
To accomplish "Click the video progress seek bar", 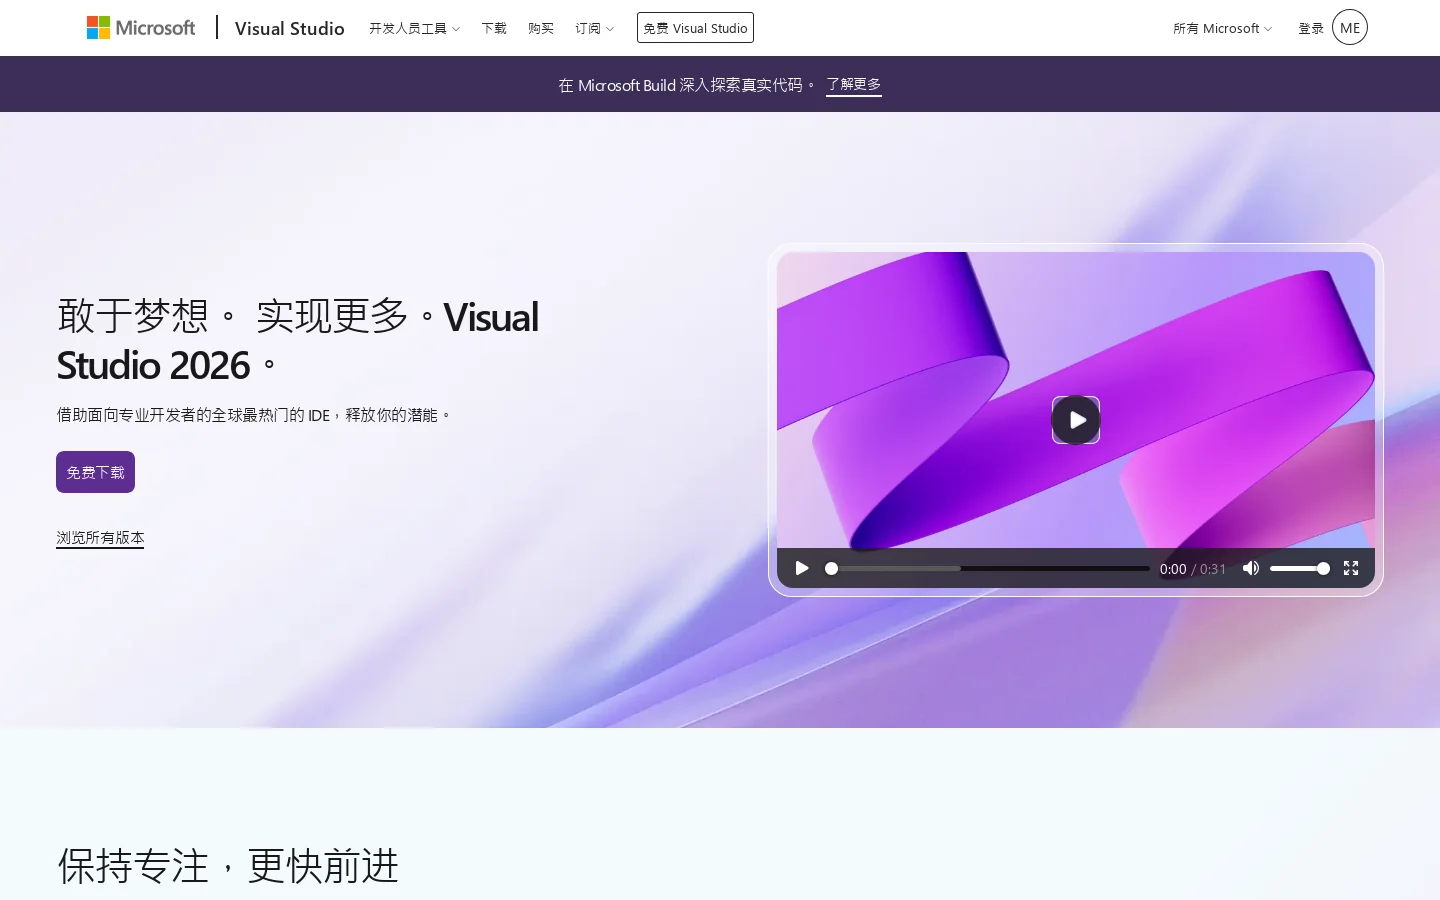I will click(988, 568).
